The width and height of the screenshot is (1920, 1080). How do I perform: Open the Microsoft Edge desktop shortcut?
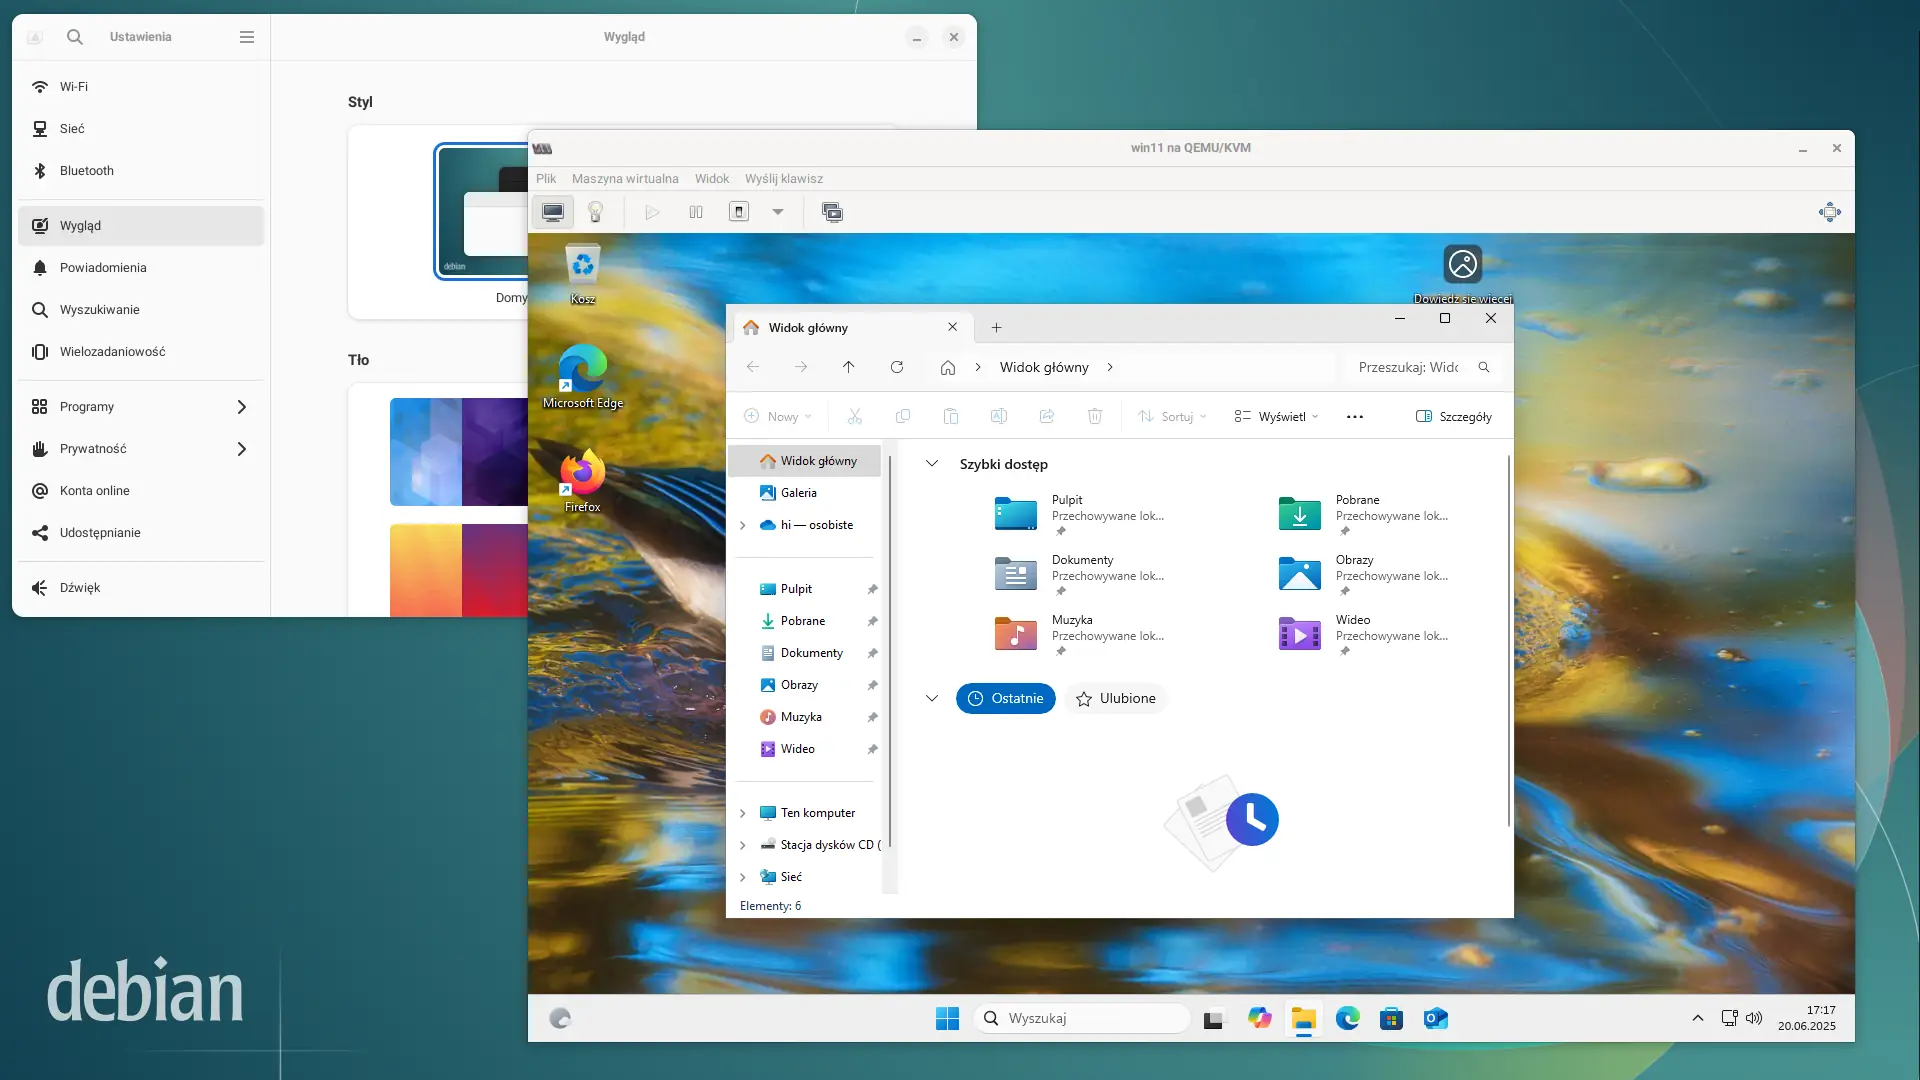[583, 377]
